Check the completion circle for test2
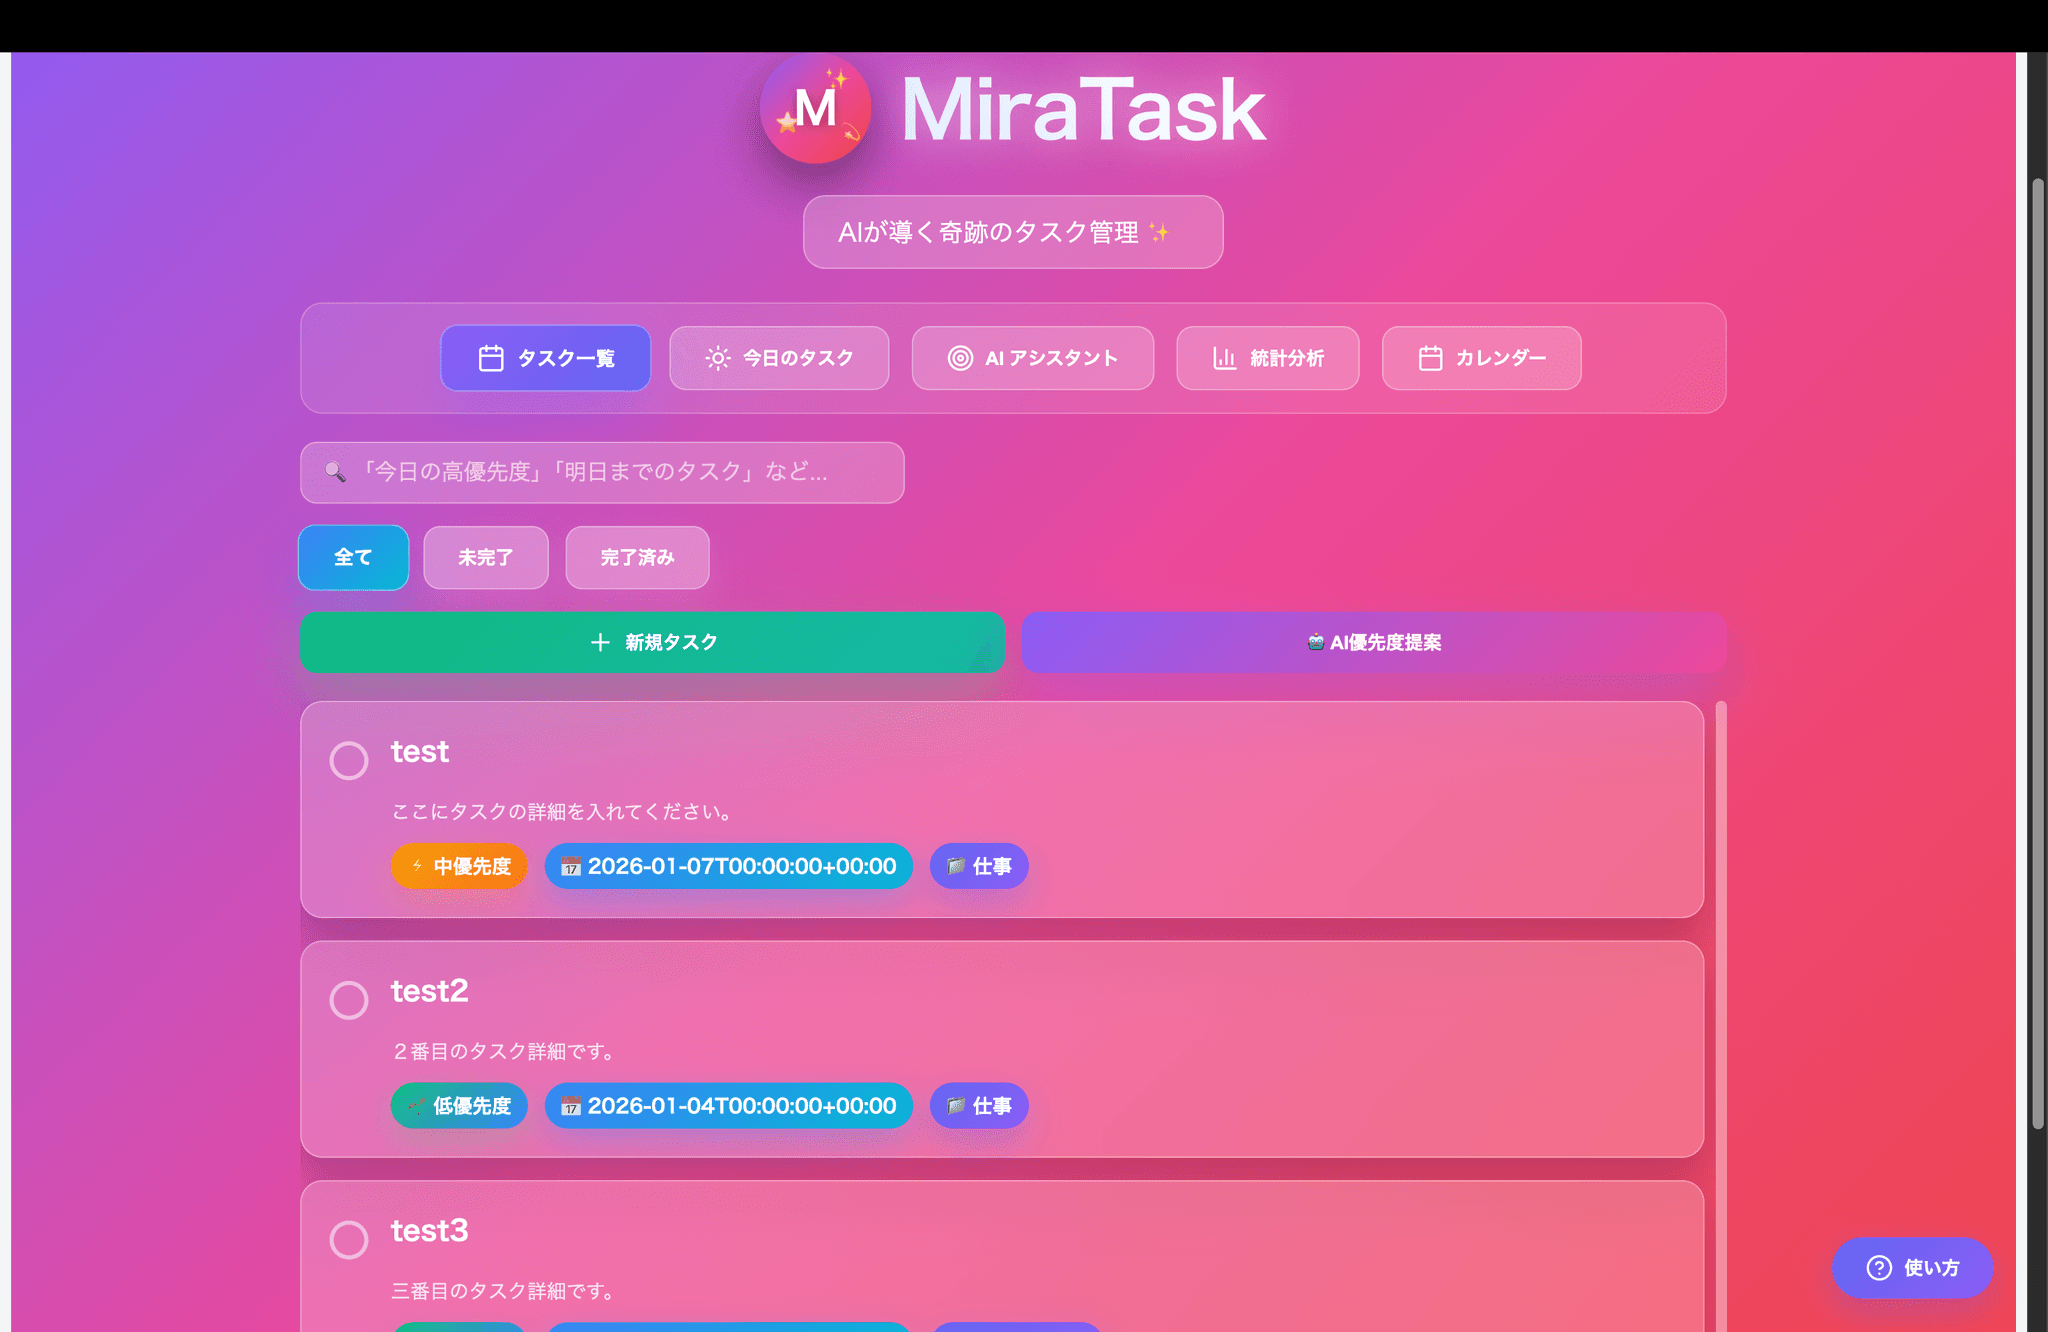Screen dimensions: 2048x1332 pos(349,999)
